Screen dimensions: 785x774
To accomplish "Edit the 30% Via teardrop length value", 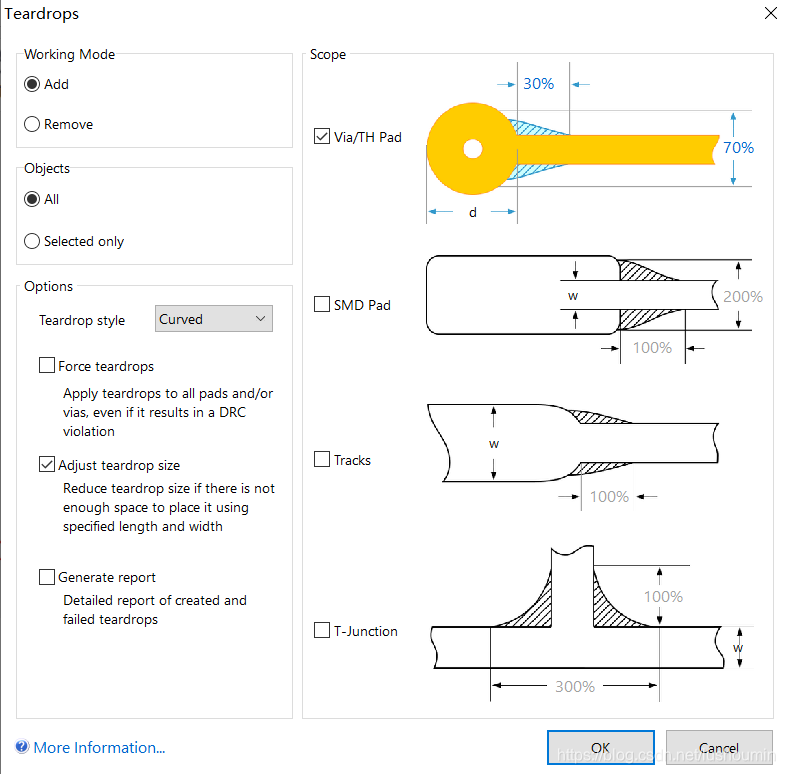I will [x=538, y=84].
